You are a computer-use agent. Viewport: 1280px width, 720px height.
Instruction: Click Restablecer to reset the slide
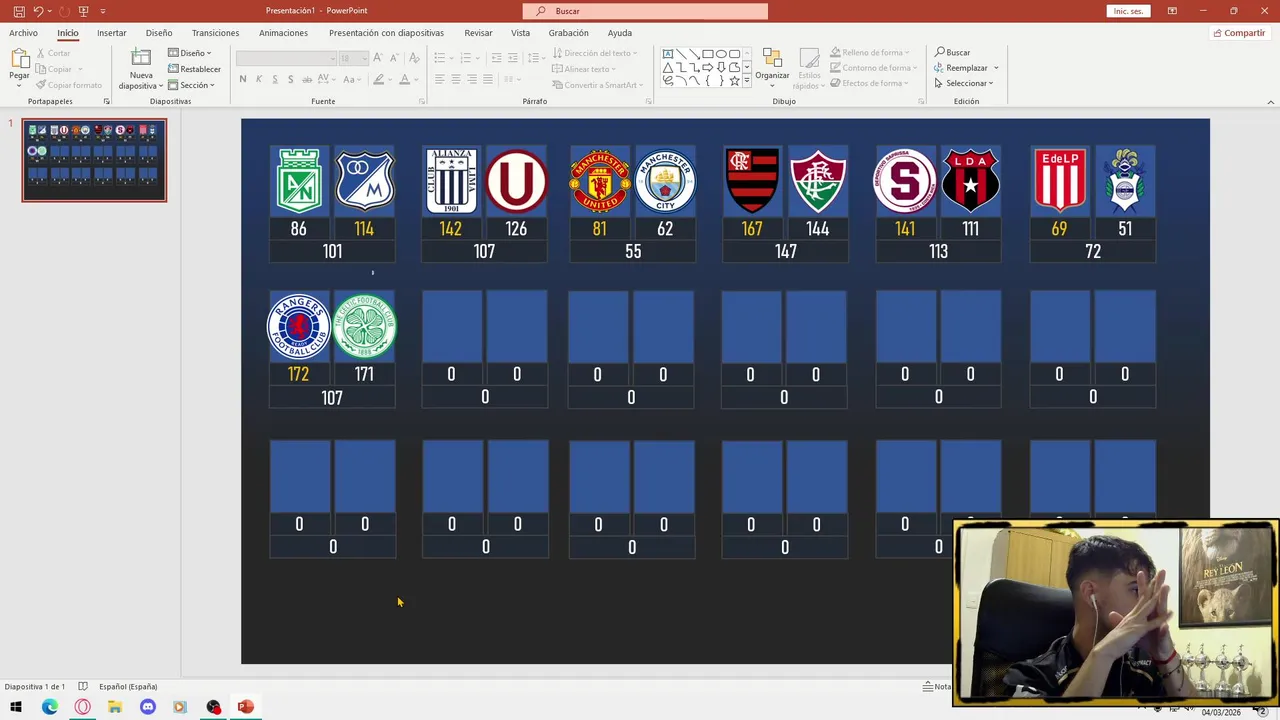[x=194, y=69]
